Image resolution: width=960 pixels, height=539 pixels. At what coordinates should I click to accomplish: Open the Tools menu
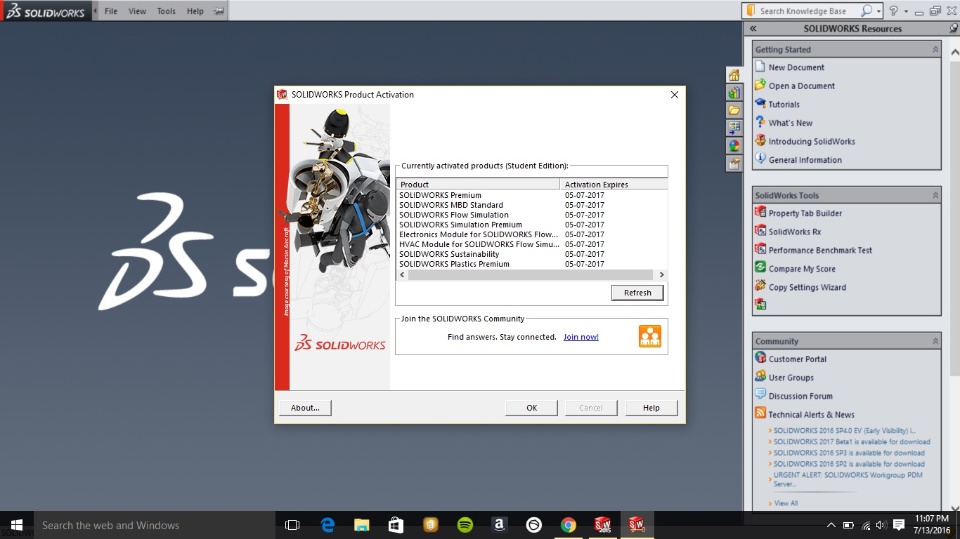[x=166, y=11]
